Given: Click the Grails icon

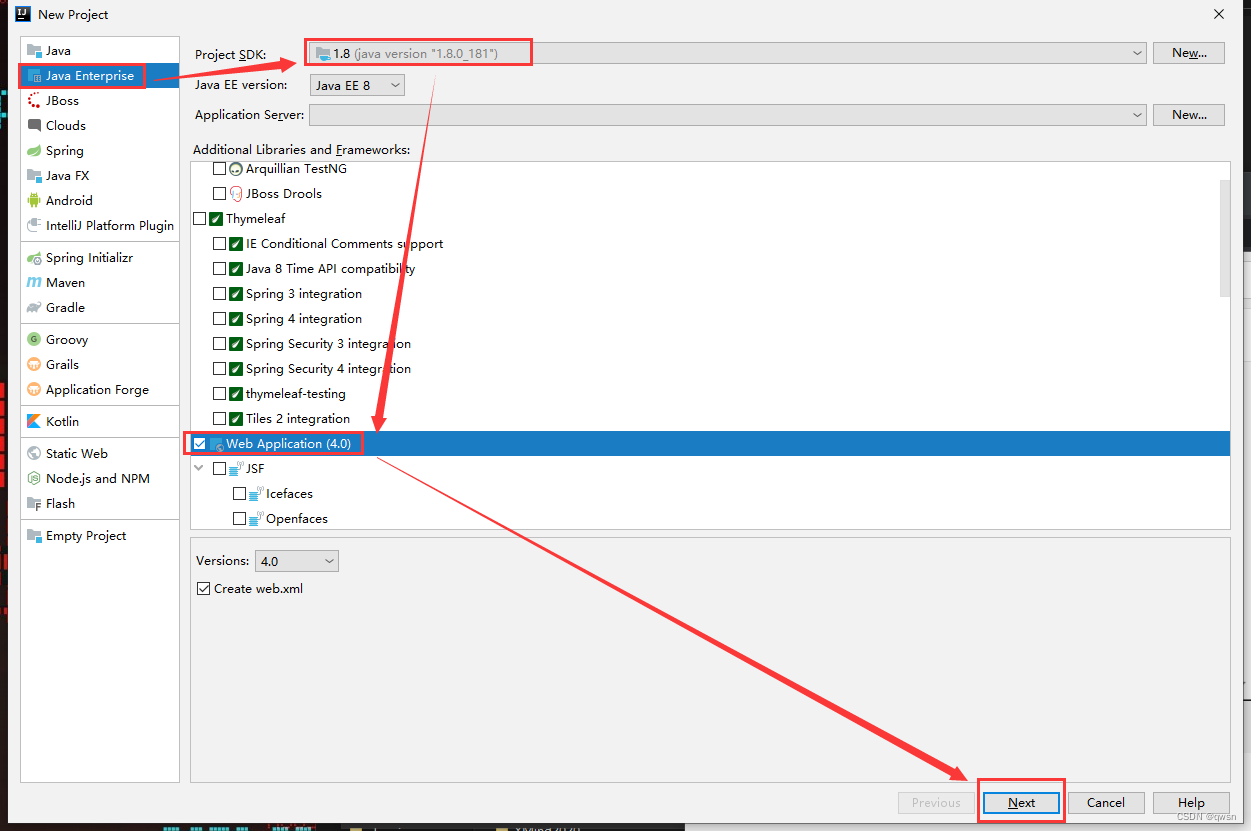Looking at the screenshot, I should 35,364.
